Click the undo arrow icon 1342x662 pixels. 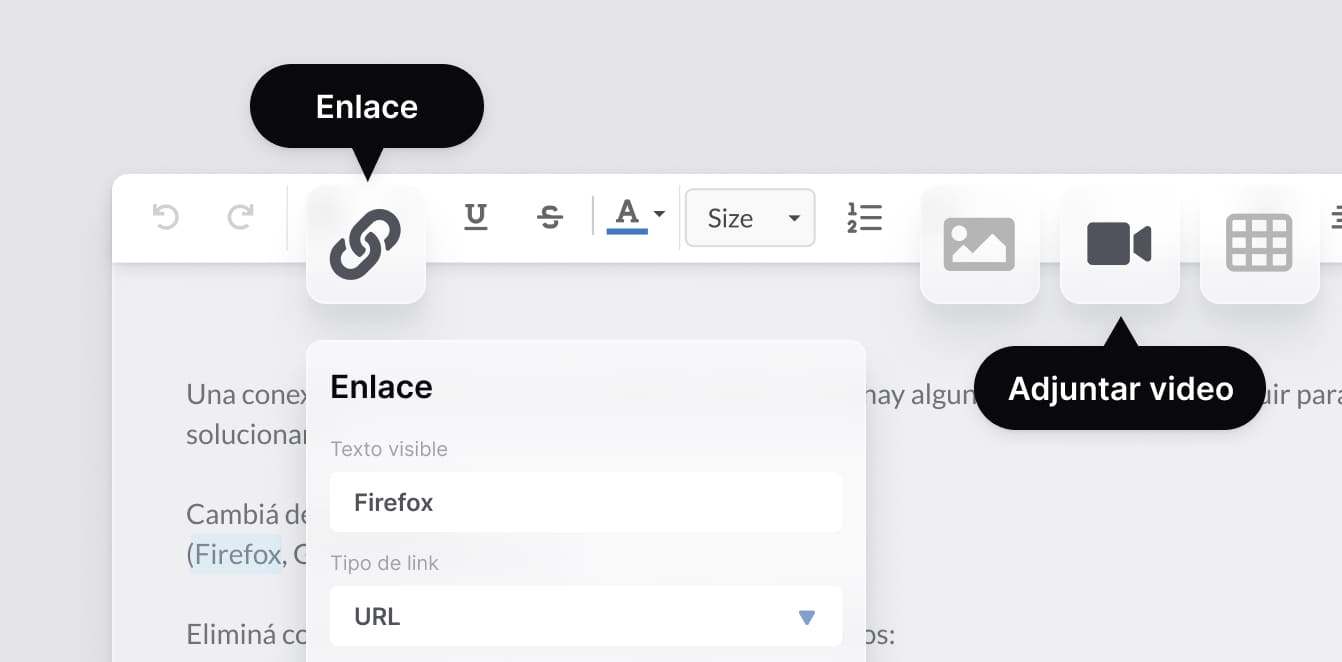click(x=165, y=217)
